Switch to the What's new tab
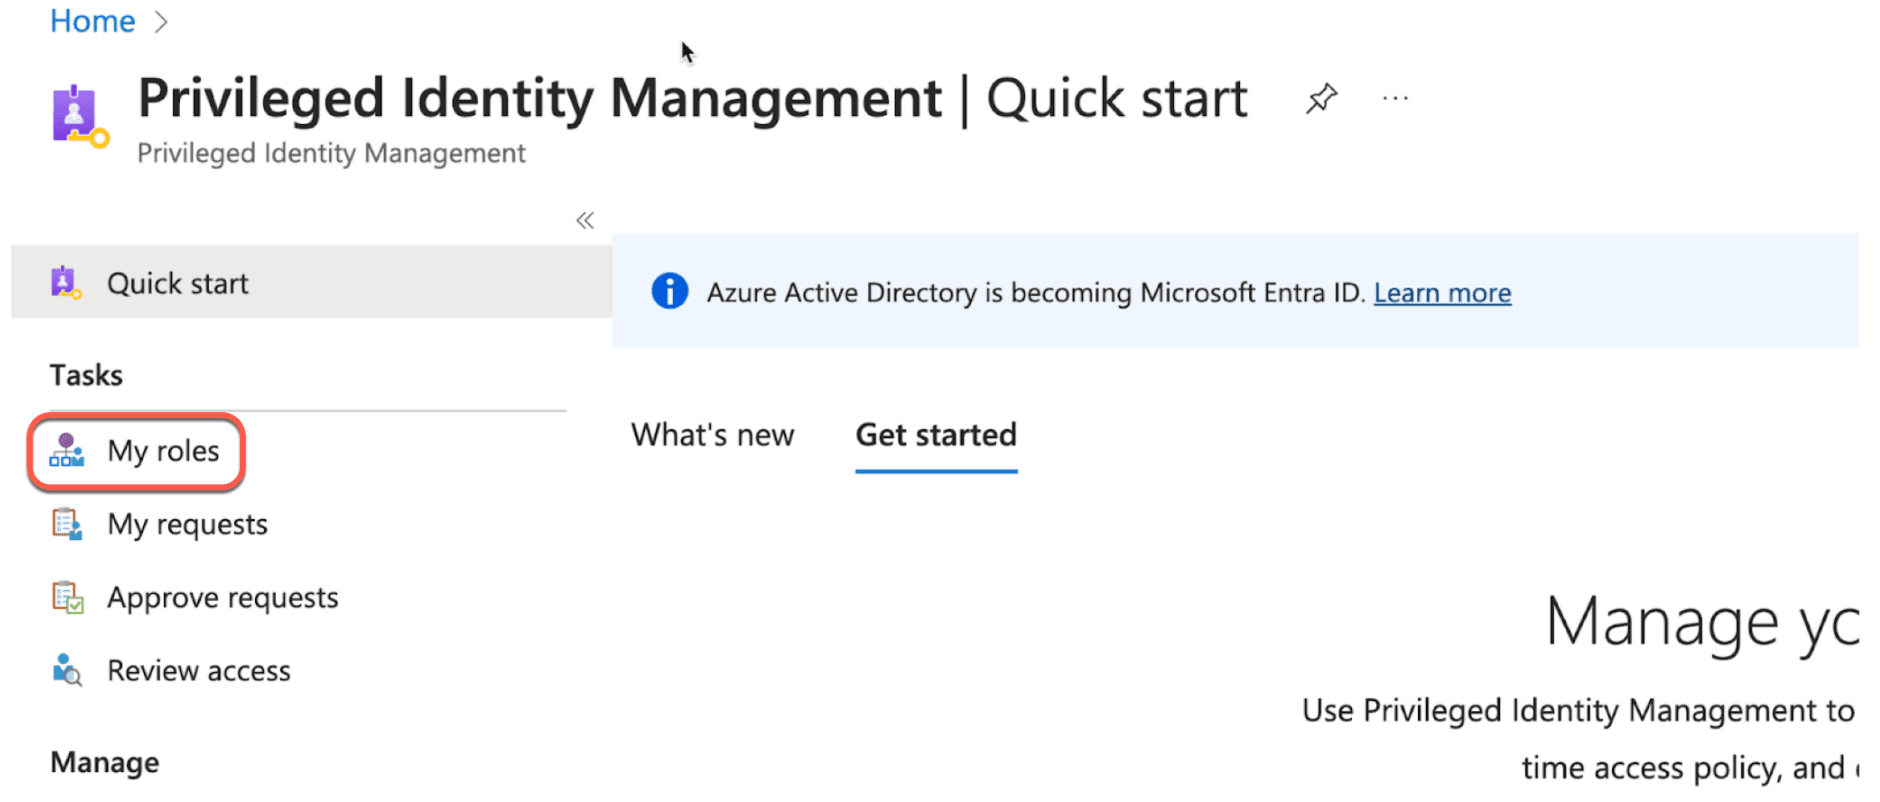 (x=712, y=435)
